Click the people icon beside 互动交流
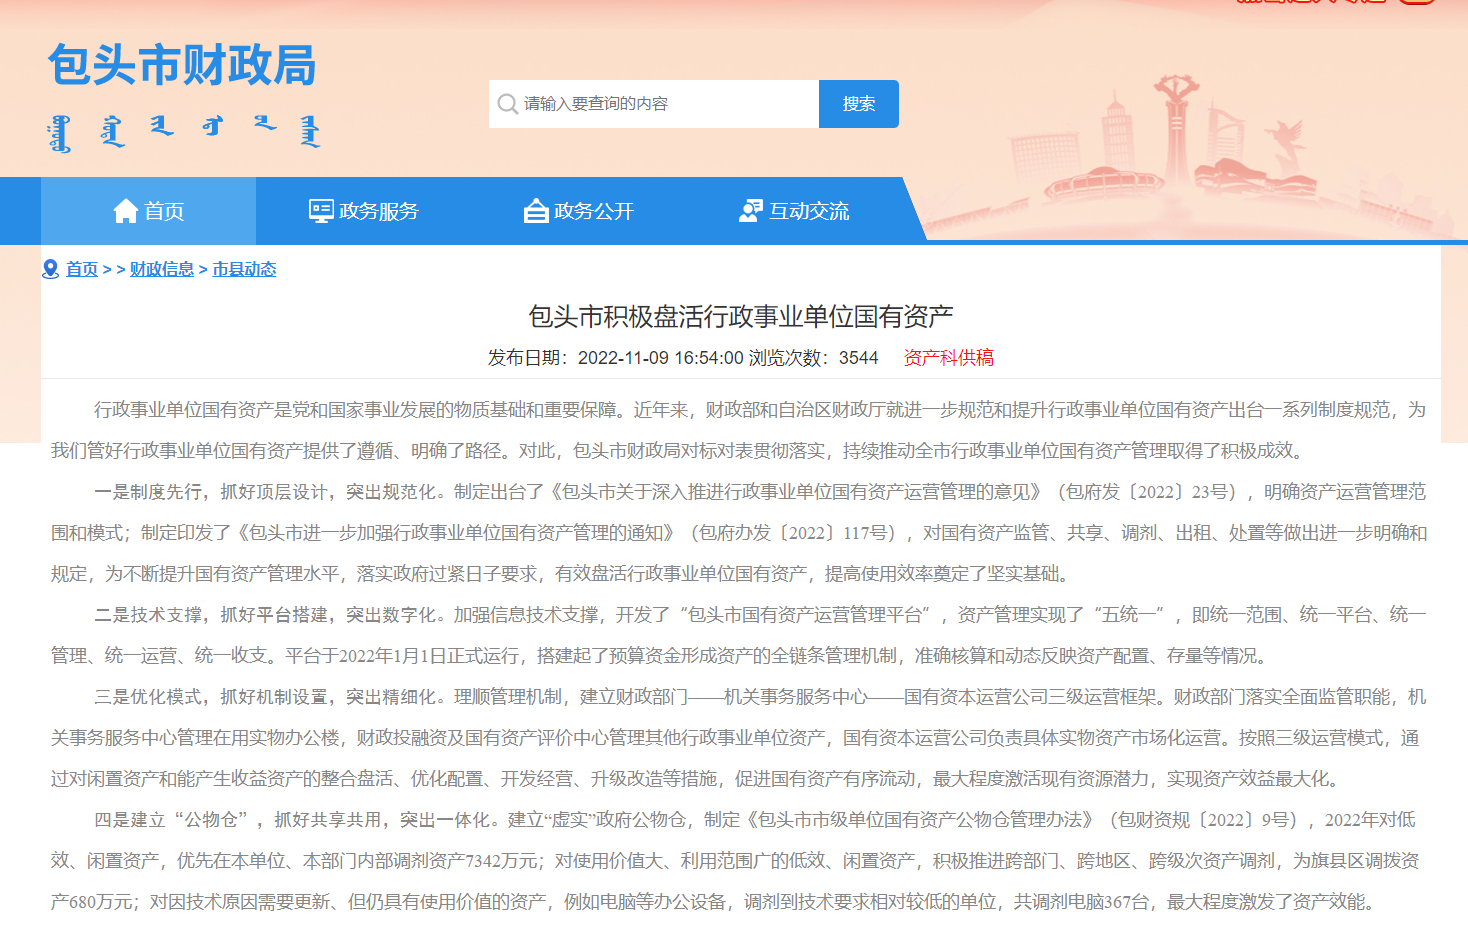The image size is (1468, 926). (750, 211)
